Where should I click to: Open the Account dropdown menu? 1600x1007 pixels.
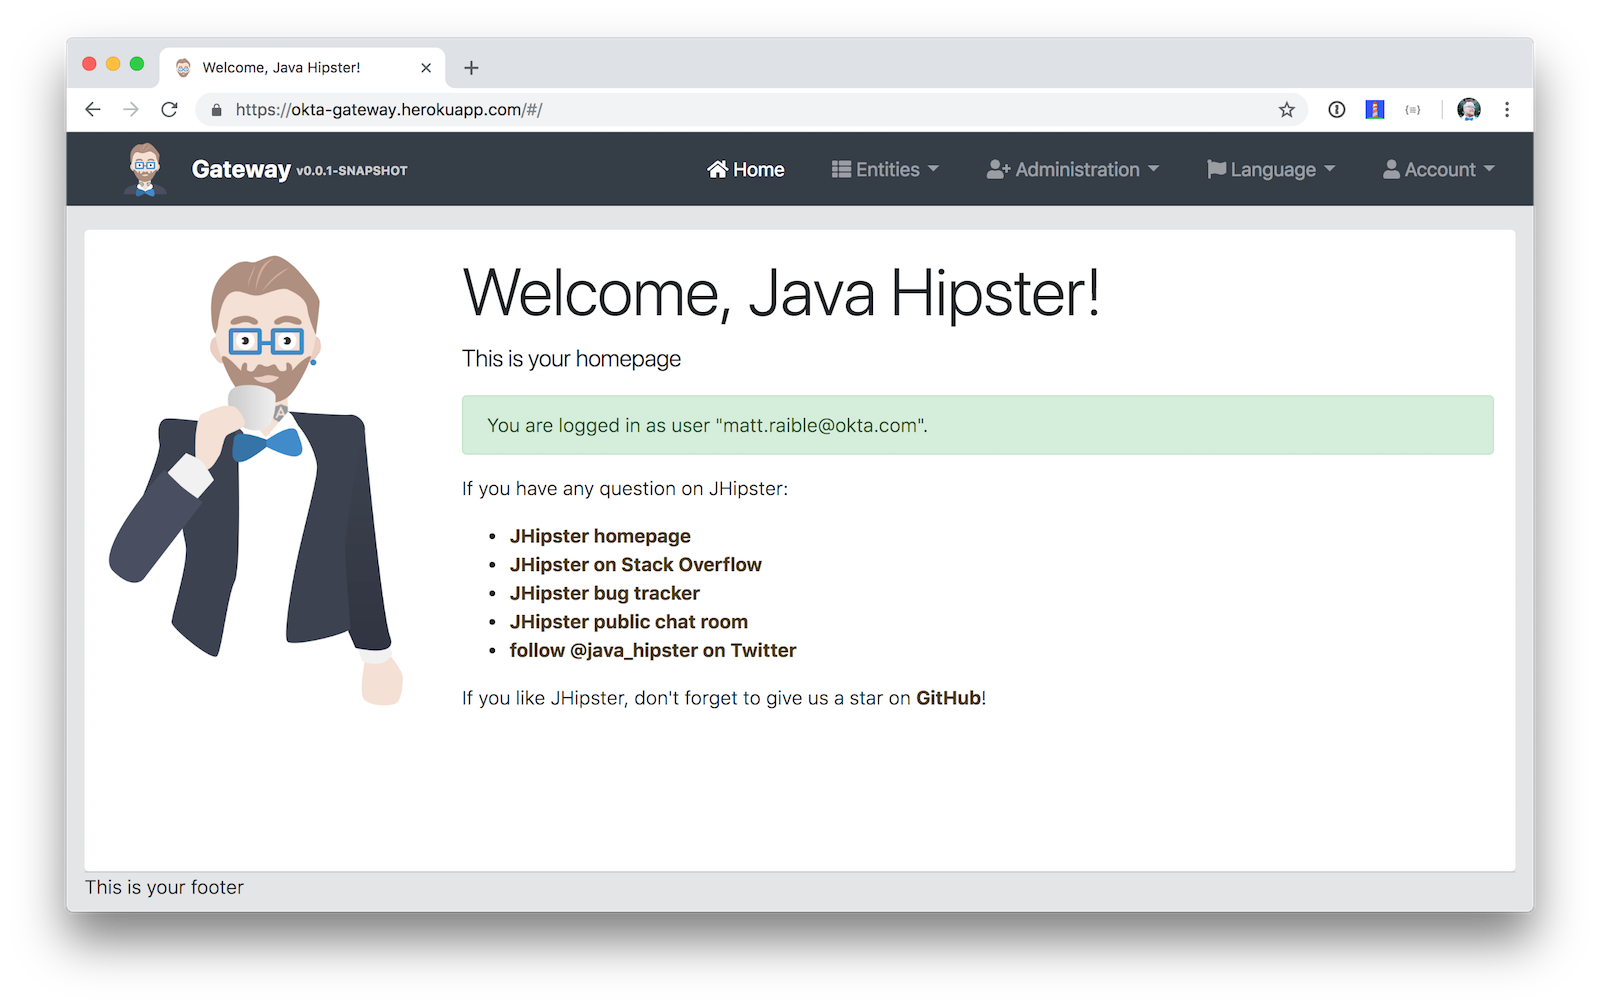click(x=1438, y=170)
